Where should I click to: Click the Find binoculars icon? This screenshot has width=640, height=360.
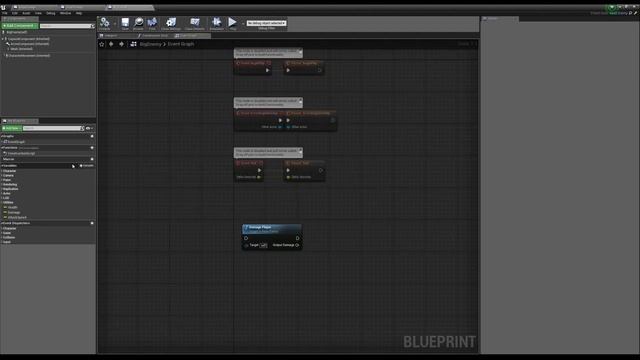coord(152,23)
